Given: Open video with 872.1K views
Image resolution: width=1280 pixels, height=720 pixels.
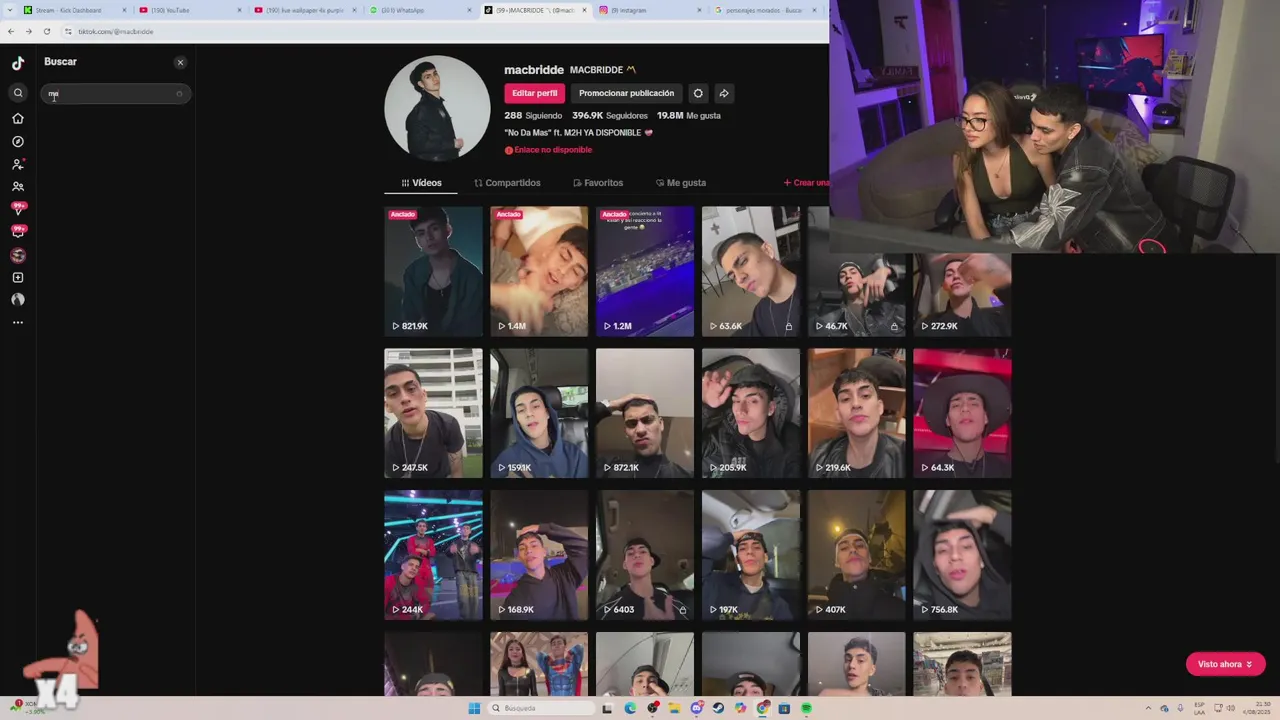Looking at the screenshot, I should pos(645,413).
